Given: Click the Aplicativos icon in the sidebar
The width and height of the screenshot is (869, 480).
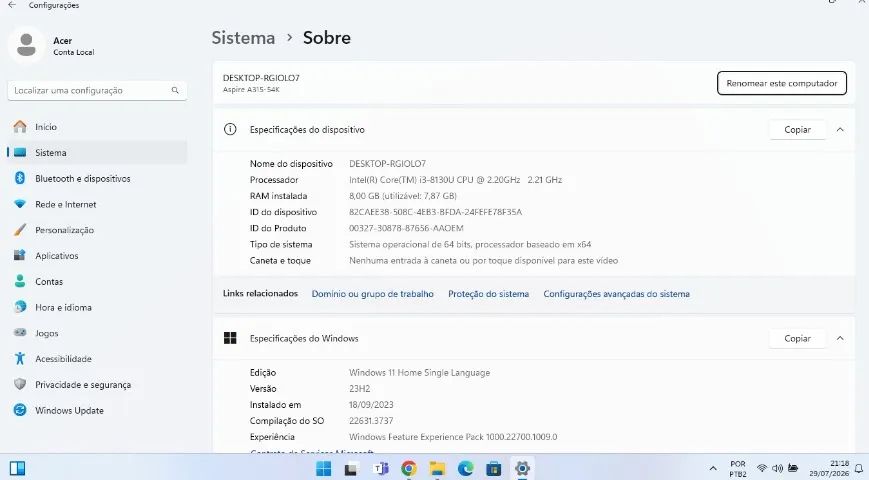Looking at the screenshot, I should coord(20,256).
